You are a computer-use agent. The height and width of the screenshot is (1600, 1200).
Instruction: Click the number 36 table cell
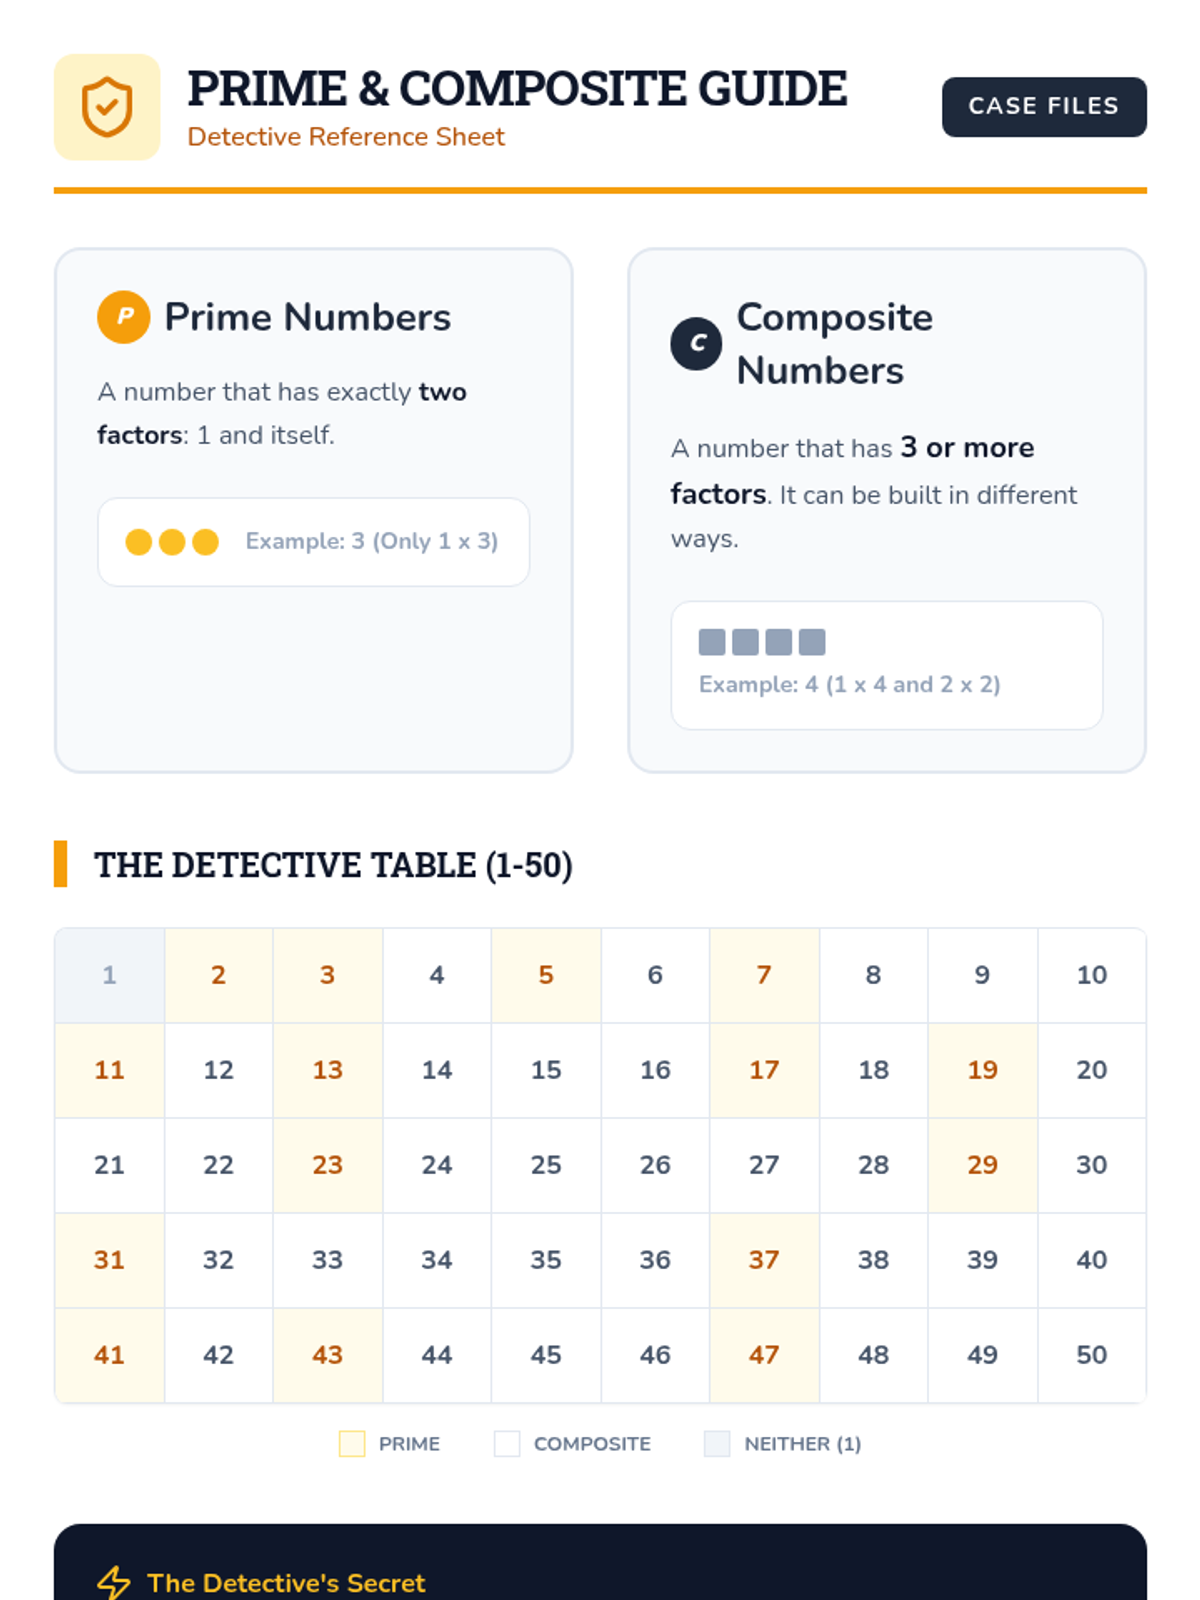(655, 1260)
